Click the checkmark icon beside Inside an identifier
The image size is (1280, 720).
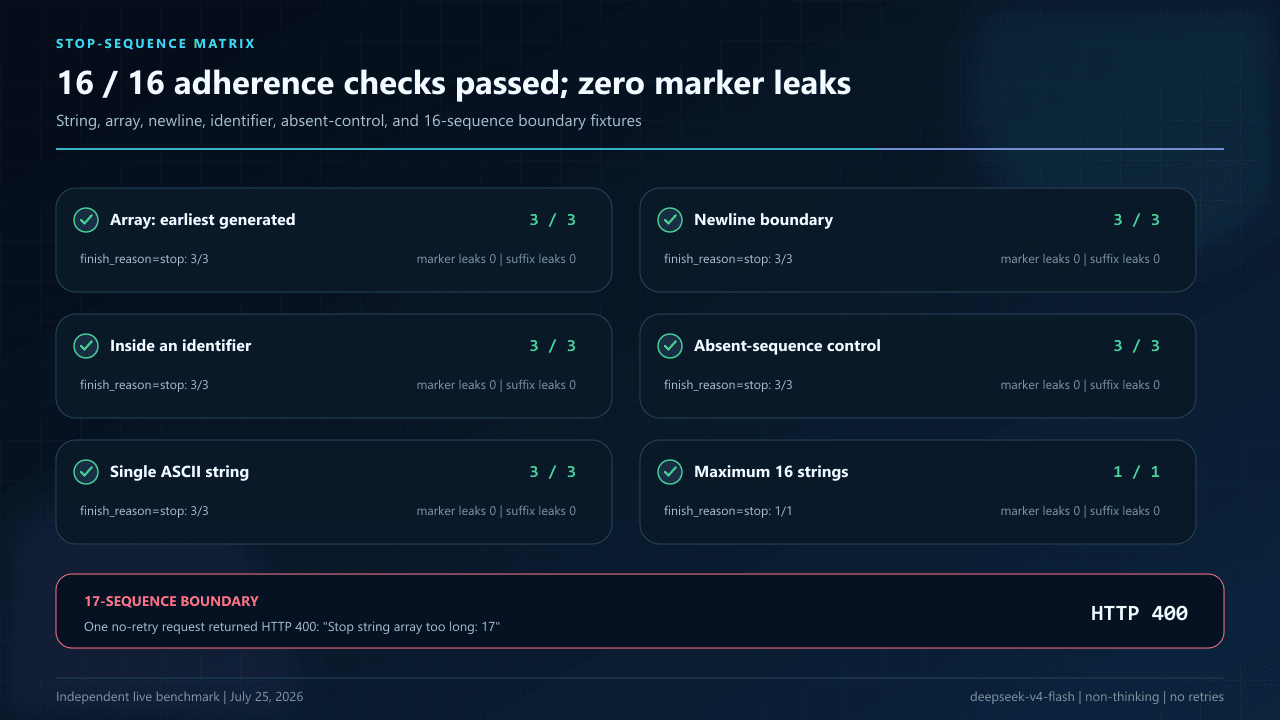coord(86,346)
